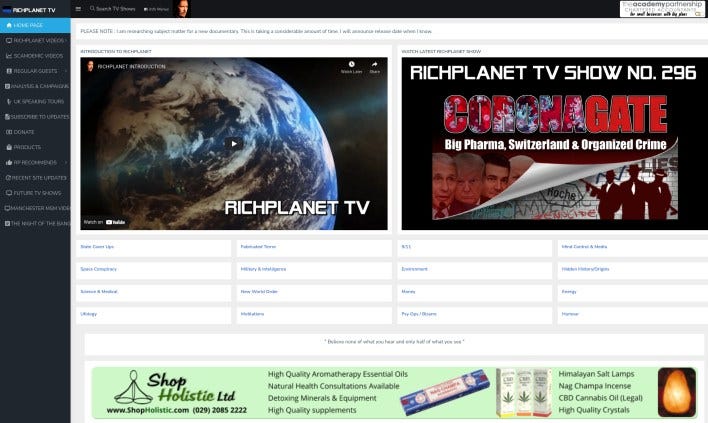Open the Ufology category link
708x423 pixels.
(88, 314)
